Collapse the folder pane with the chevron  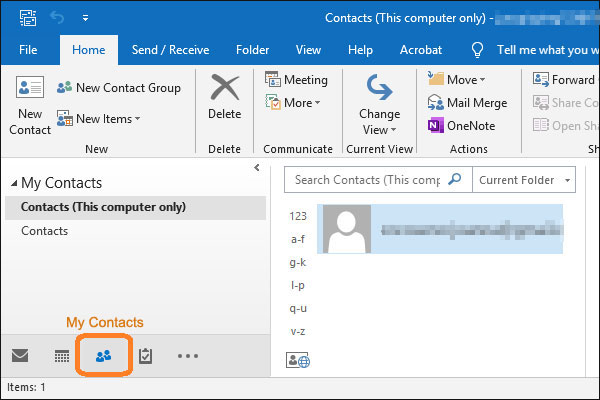[257, 168]
